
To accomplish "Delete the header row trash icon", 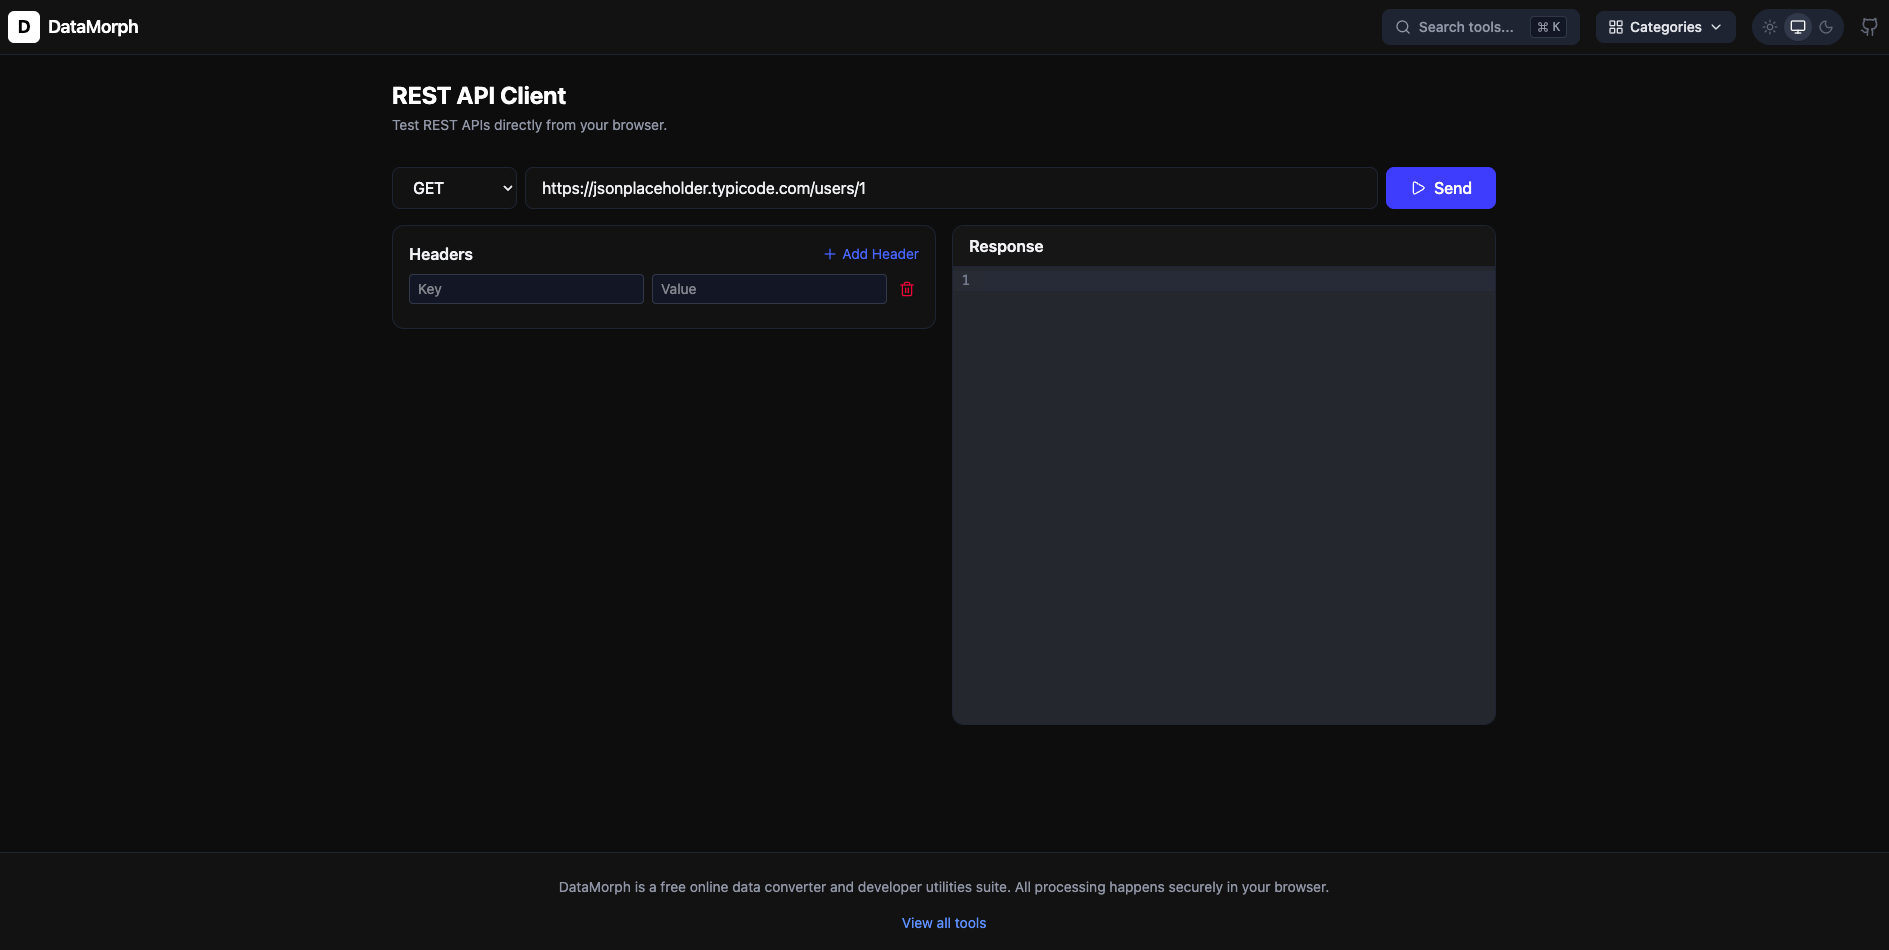I will 907,289.
